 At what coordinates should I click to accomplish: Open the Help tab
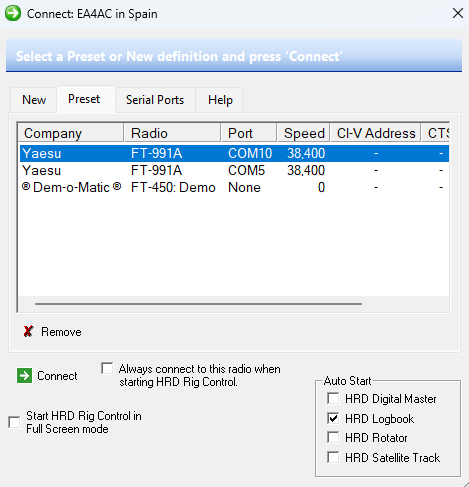click(220, 100)
